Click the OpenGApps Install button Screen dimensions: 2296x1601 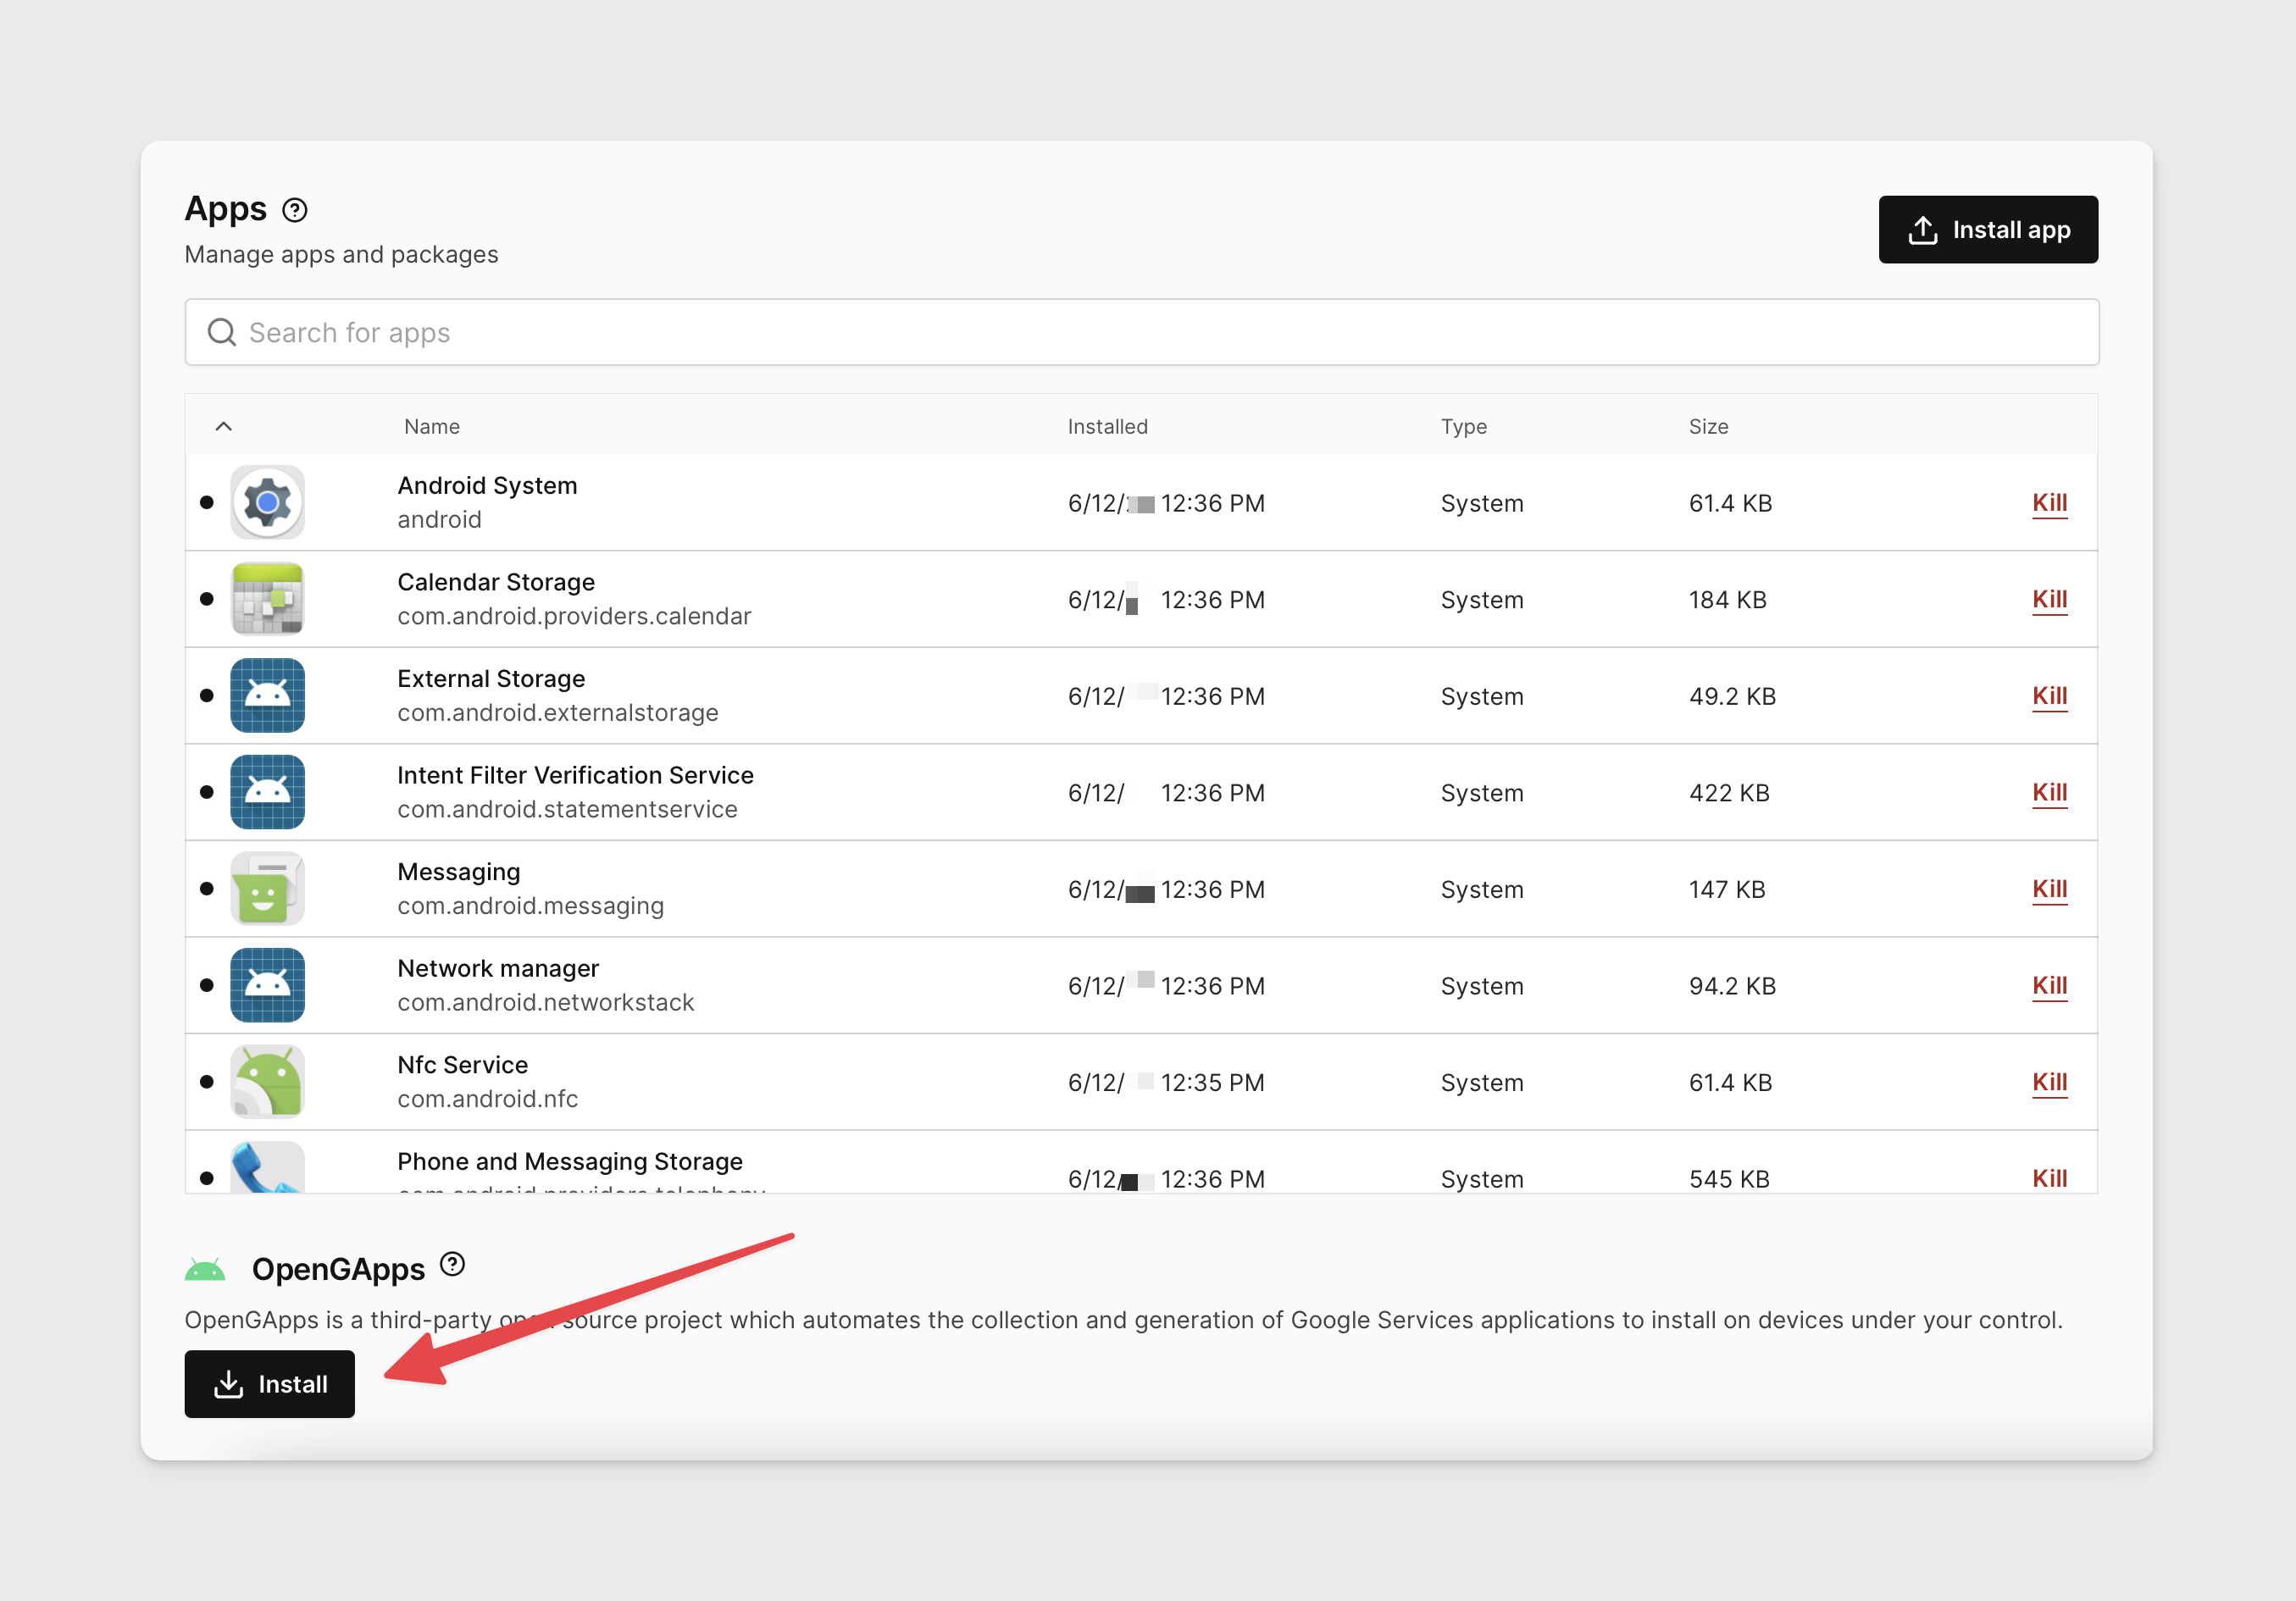pyautogui.click(x=270, y=1384)
